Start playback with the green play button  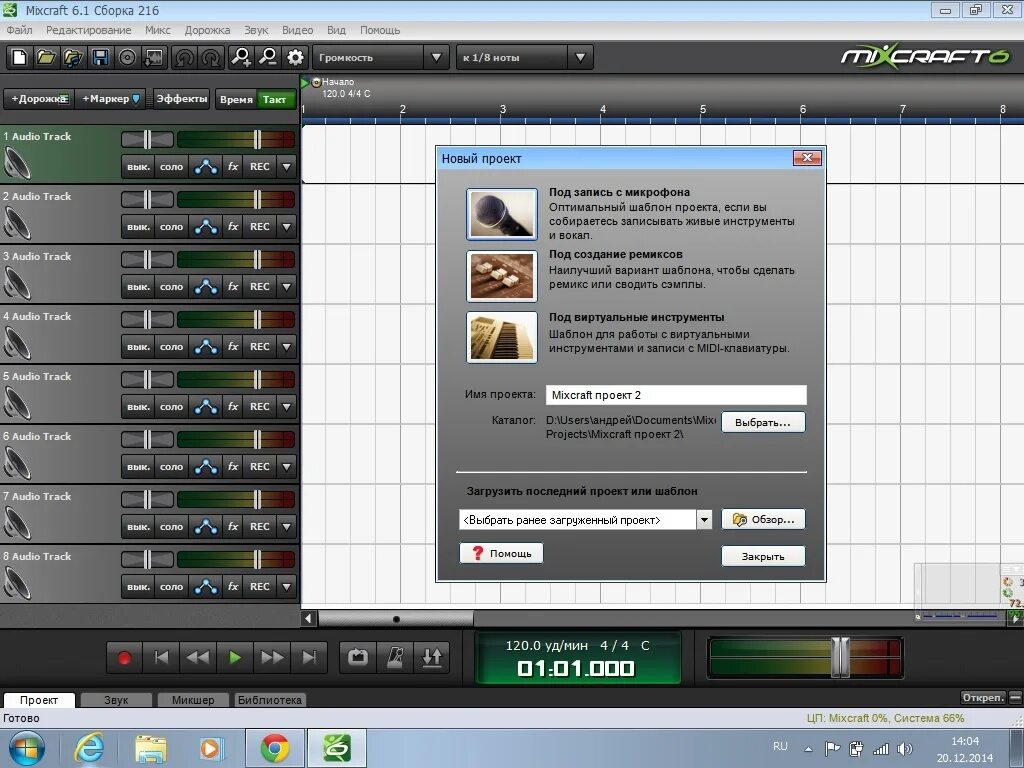[235, 658]
